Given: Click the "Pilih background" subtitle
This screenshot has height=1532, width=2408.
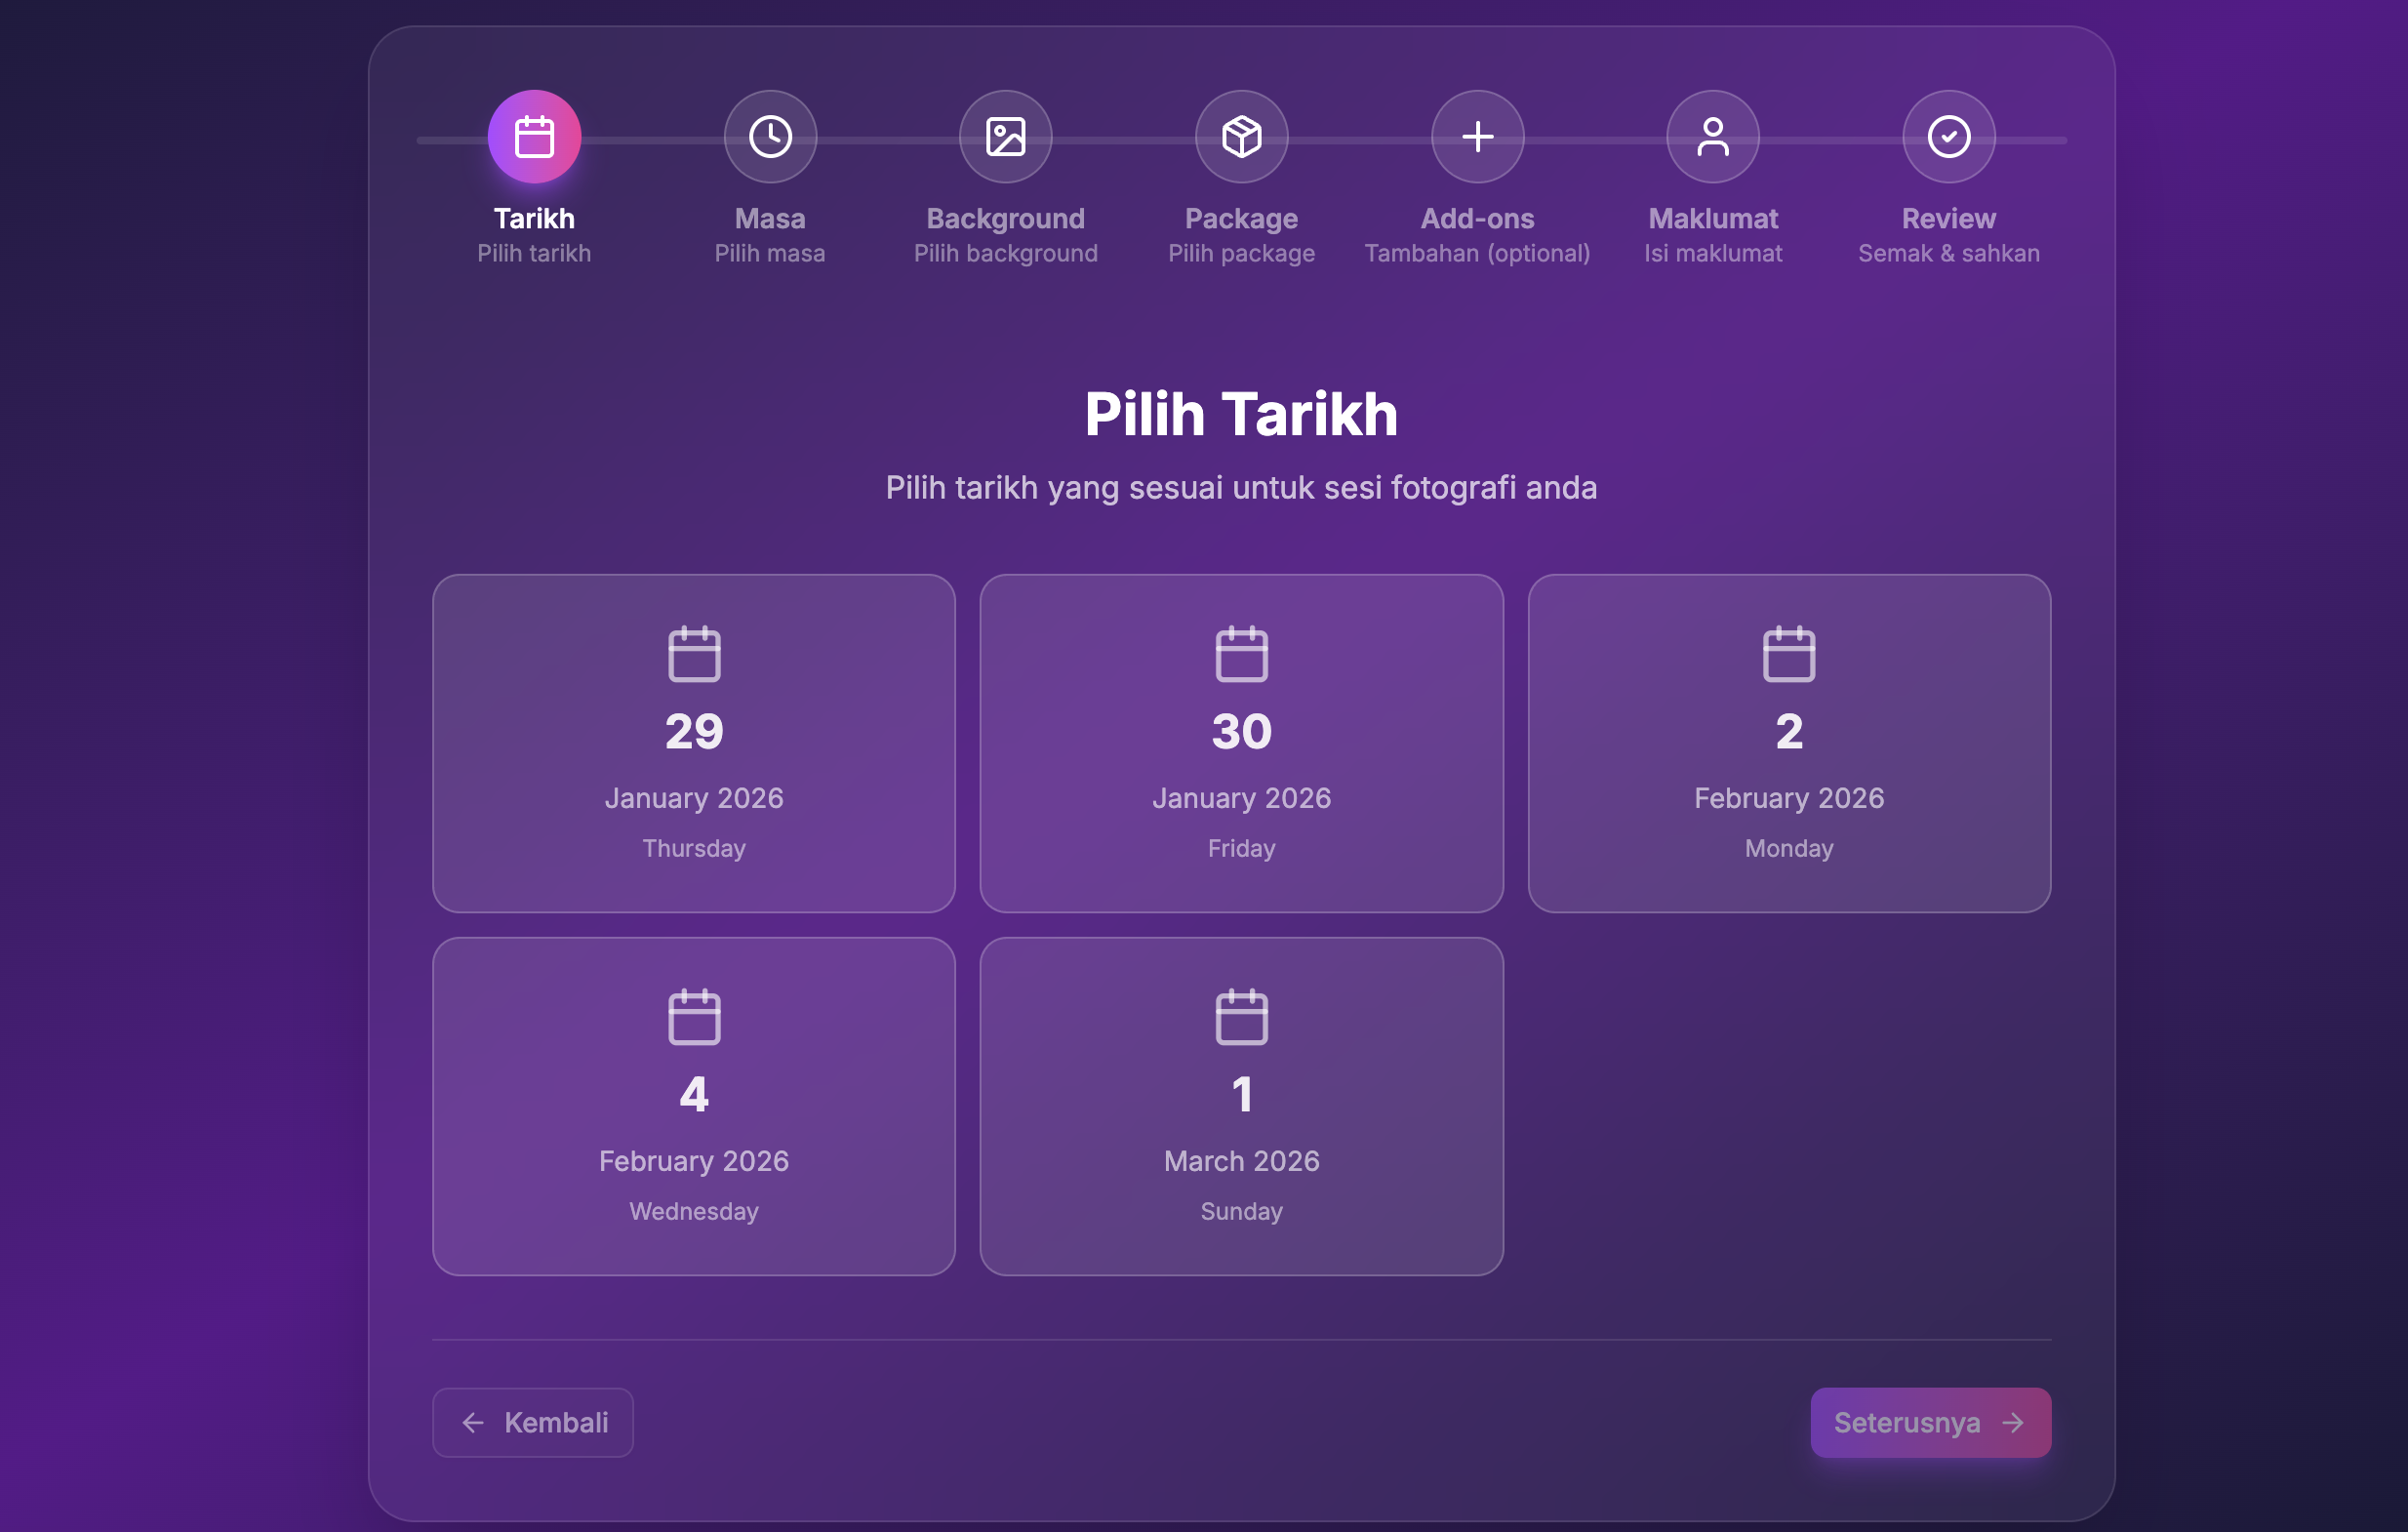Looking at the screenshot, I should point(1005,253).
